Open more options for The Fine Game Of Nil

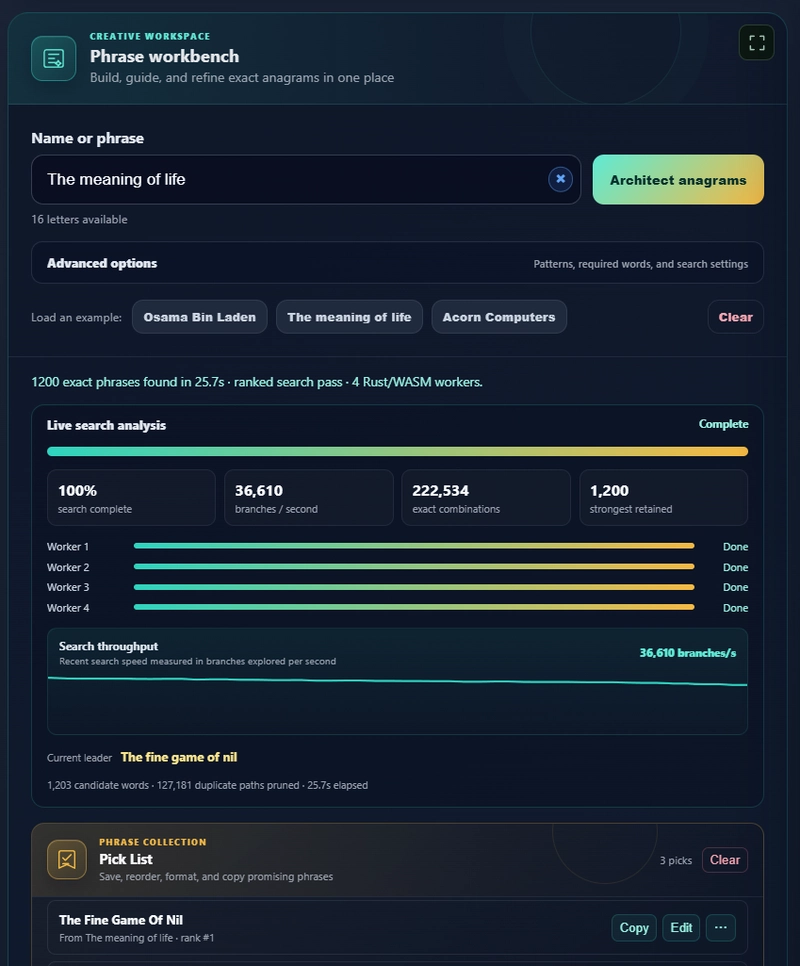click(x=721, y=928)
